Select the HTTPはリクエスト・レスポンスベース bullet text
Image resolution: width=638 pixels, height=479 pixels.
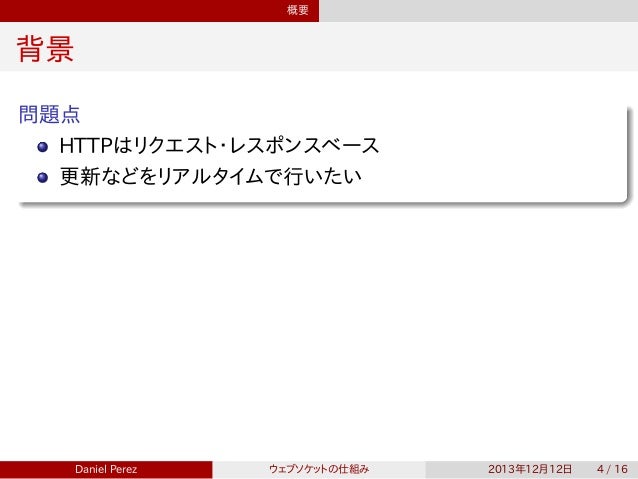pos(219,145)
